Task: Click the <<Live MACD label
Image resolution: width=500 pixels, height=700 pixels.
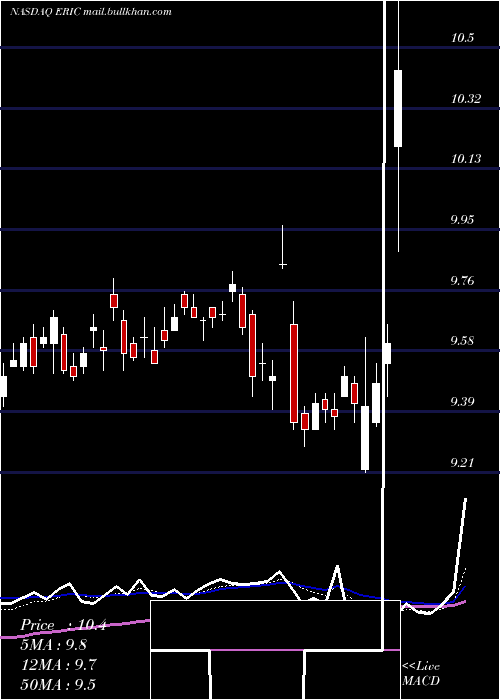Action: pyautogui.click(x=421, y=673)
